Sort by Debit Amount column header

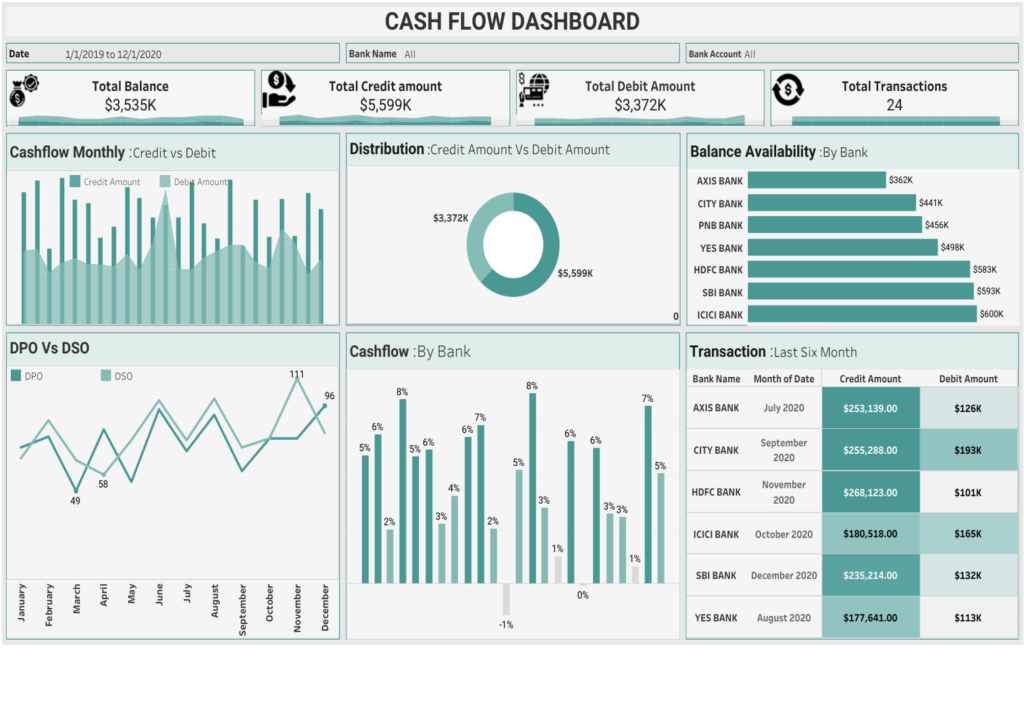tap(968, 379)
